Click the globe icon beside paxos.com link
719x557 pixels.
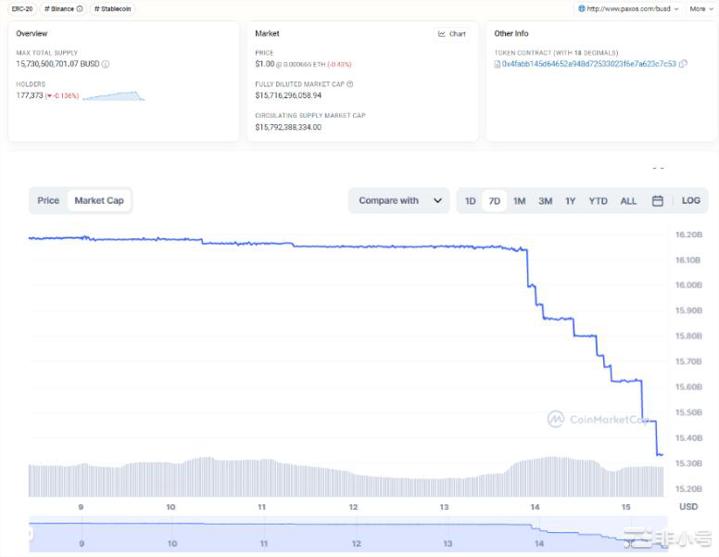[581, 8]
